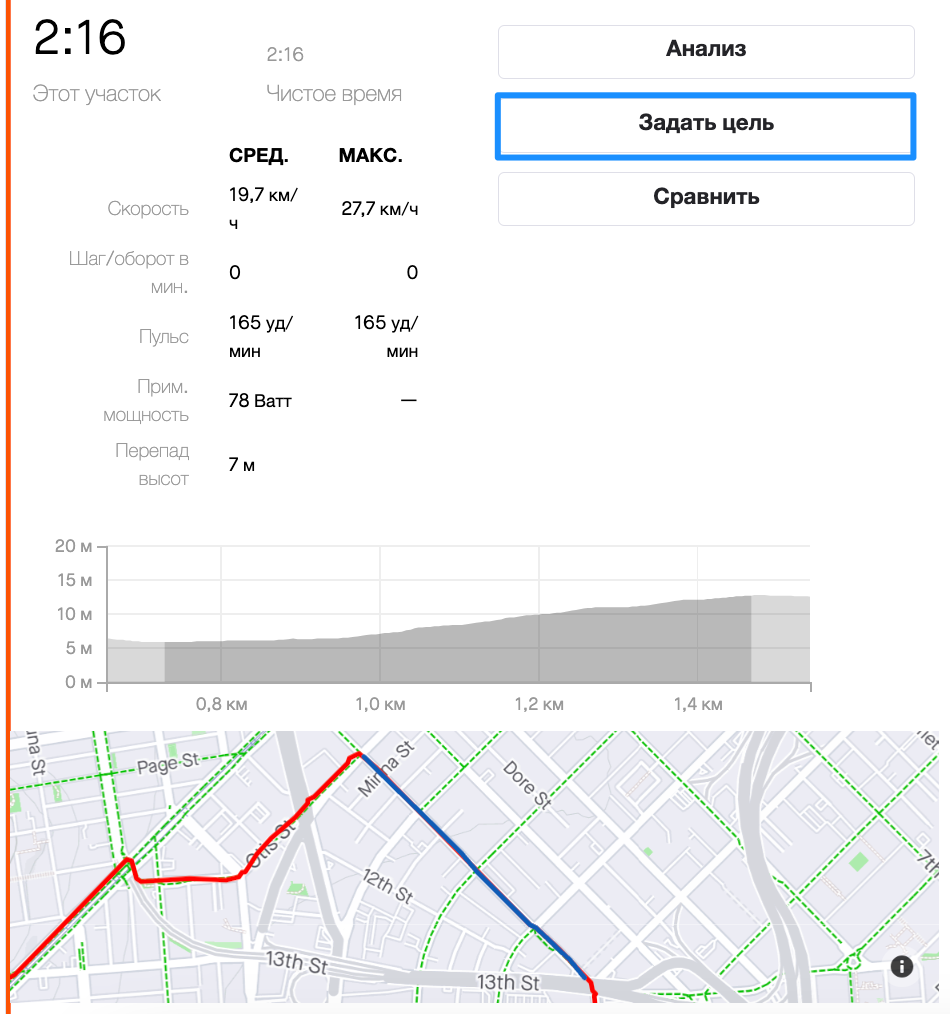Click the Page St label on map
This screenshot has width=950, height=1014.
point(167,763)
